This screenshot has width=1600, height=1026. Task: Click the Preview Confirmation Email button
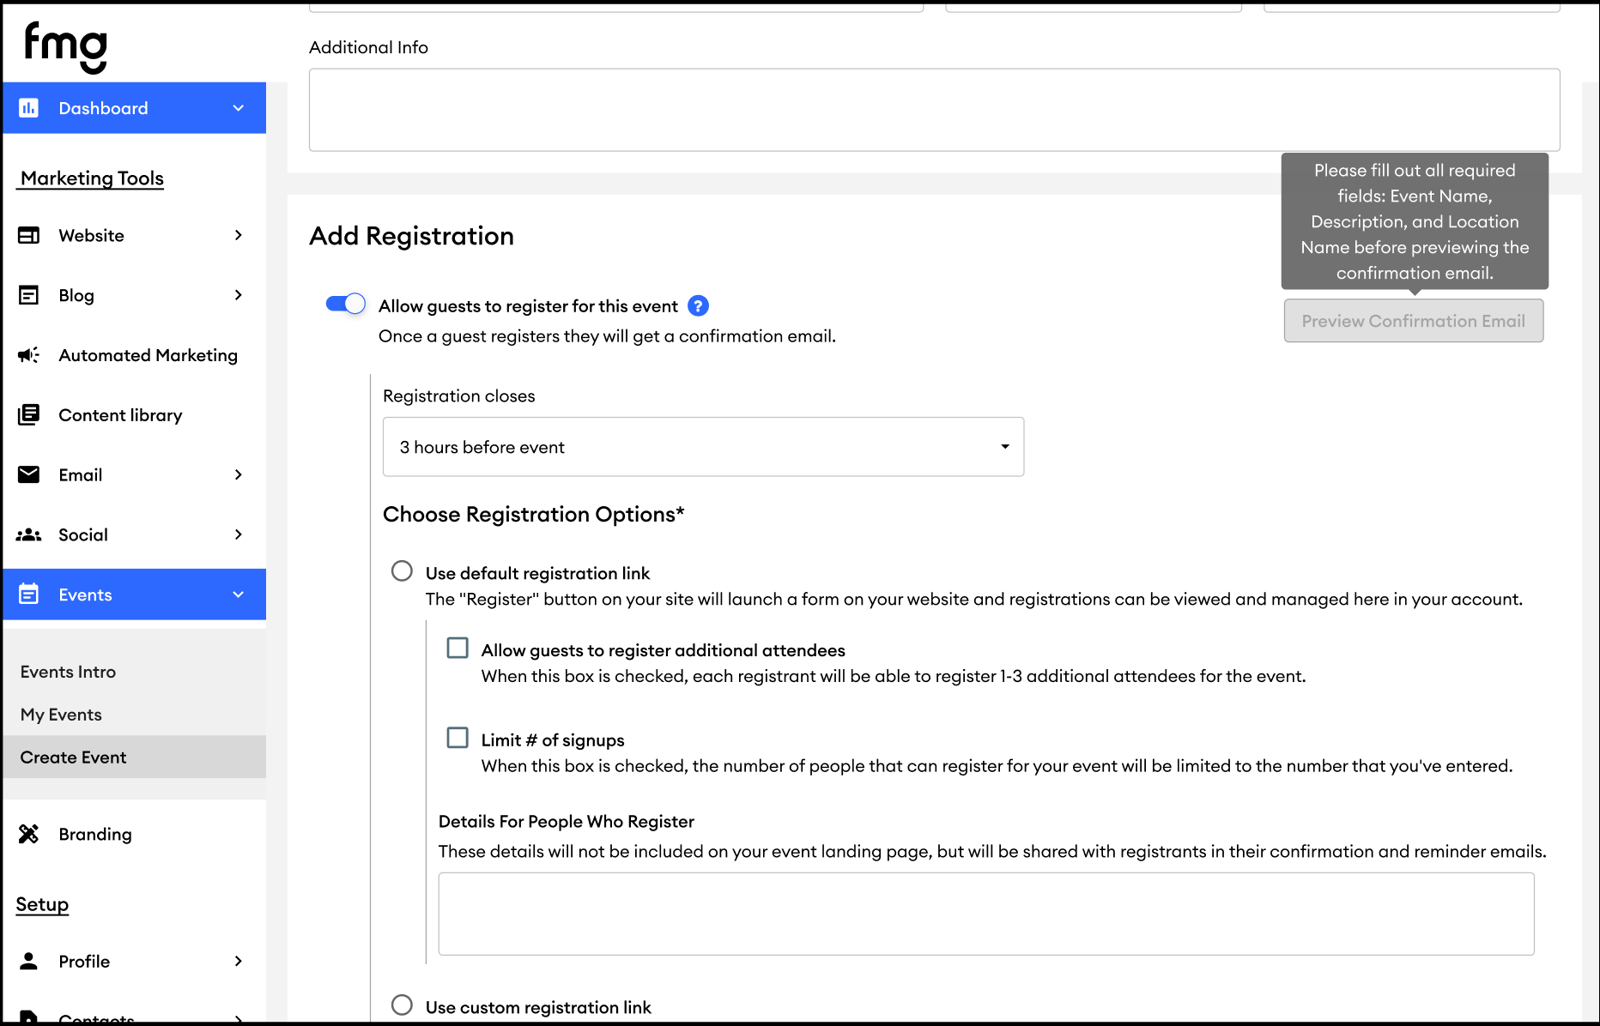pyautogui.click(x=1413, y=321)
